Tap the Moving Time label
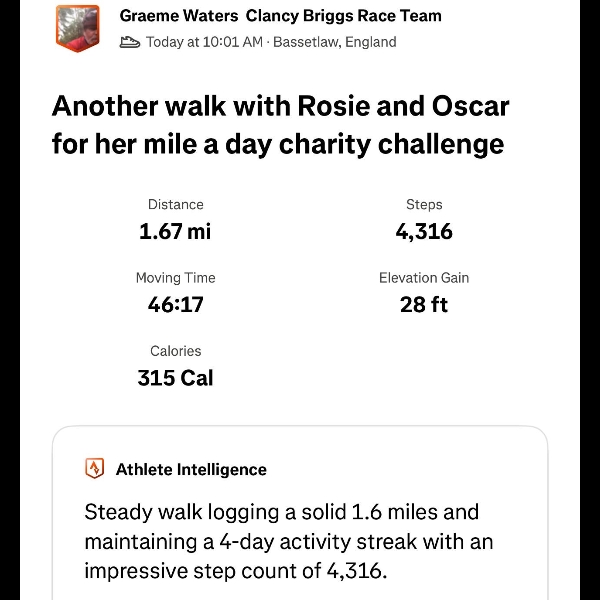Viewport: 600px width, 600px height. (175, 278)
